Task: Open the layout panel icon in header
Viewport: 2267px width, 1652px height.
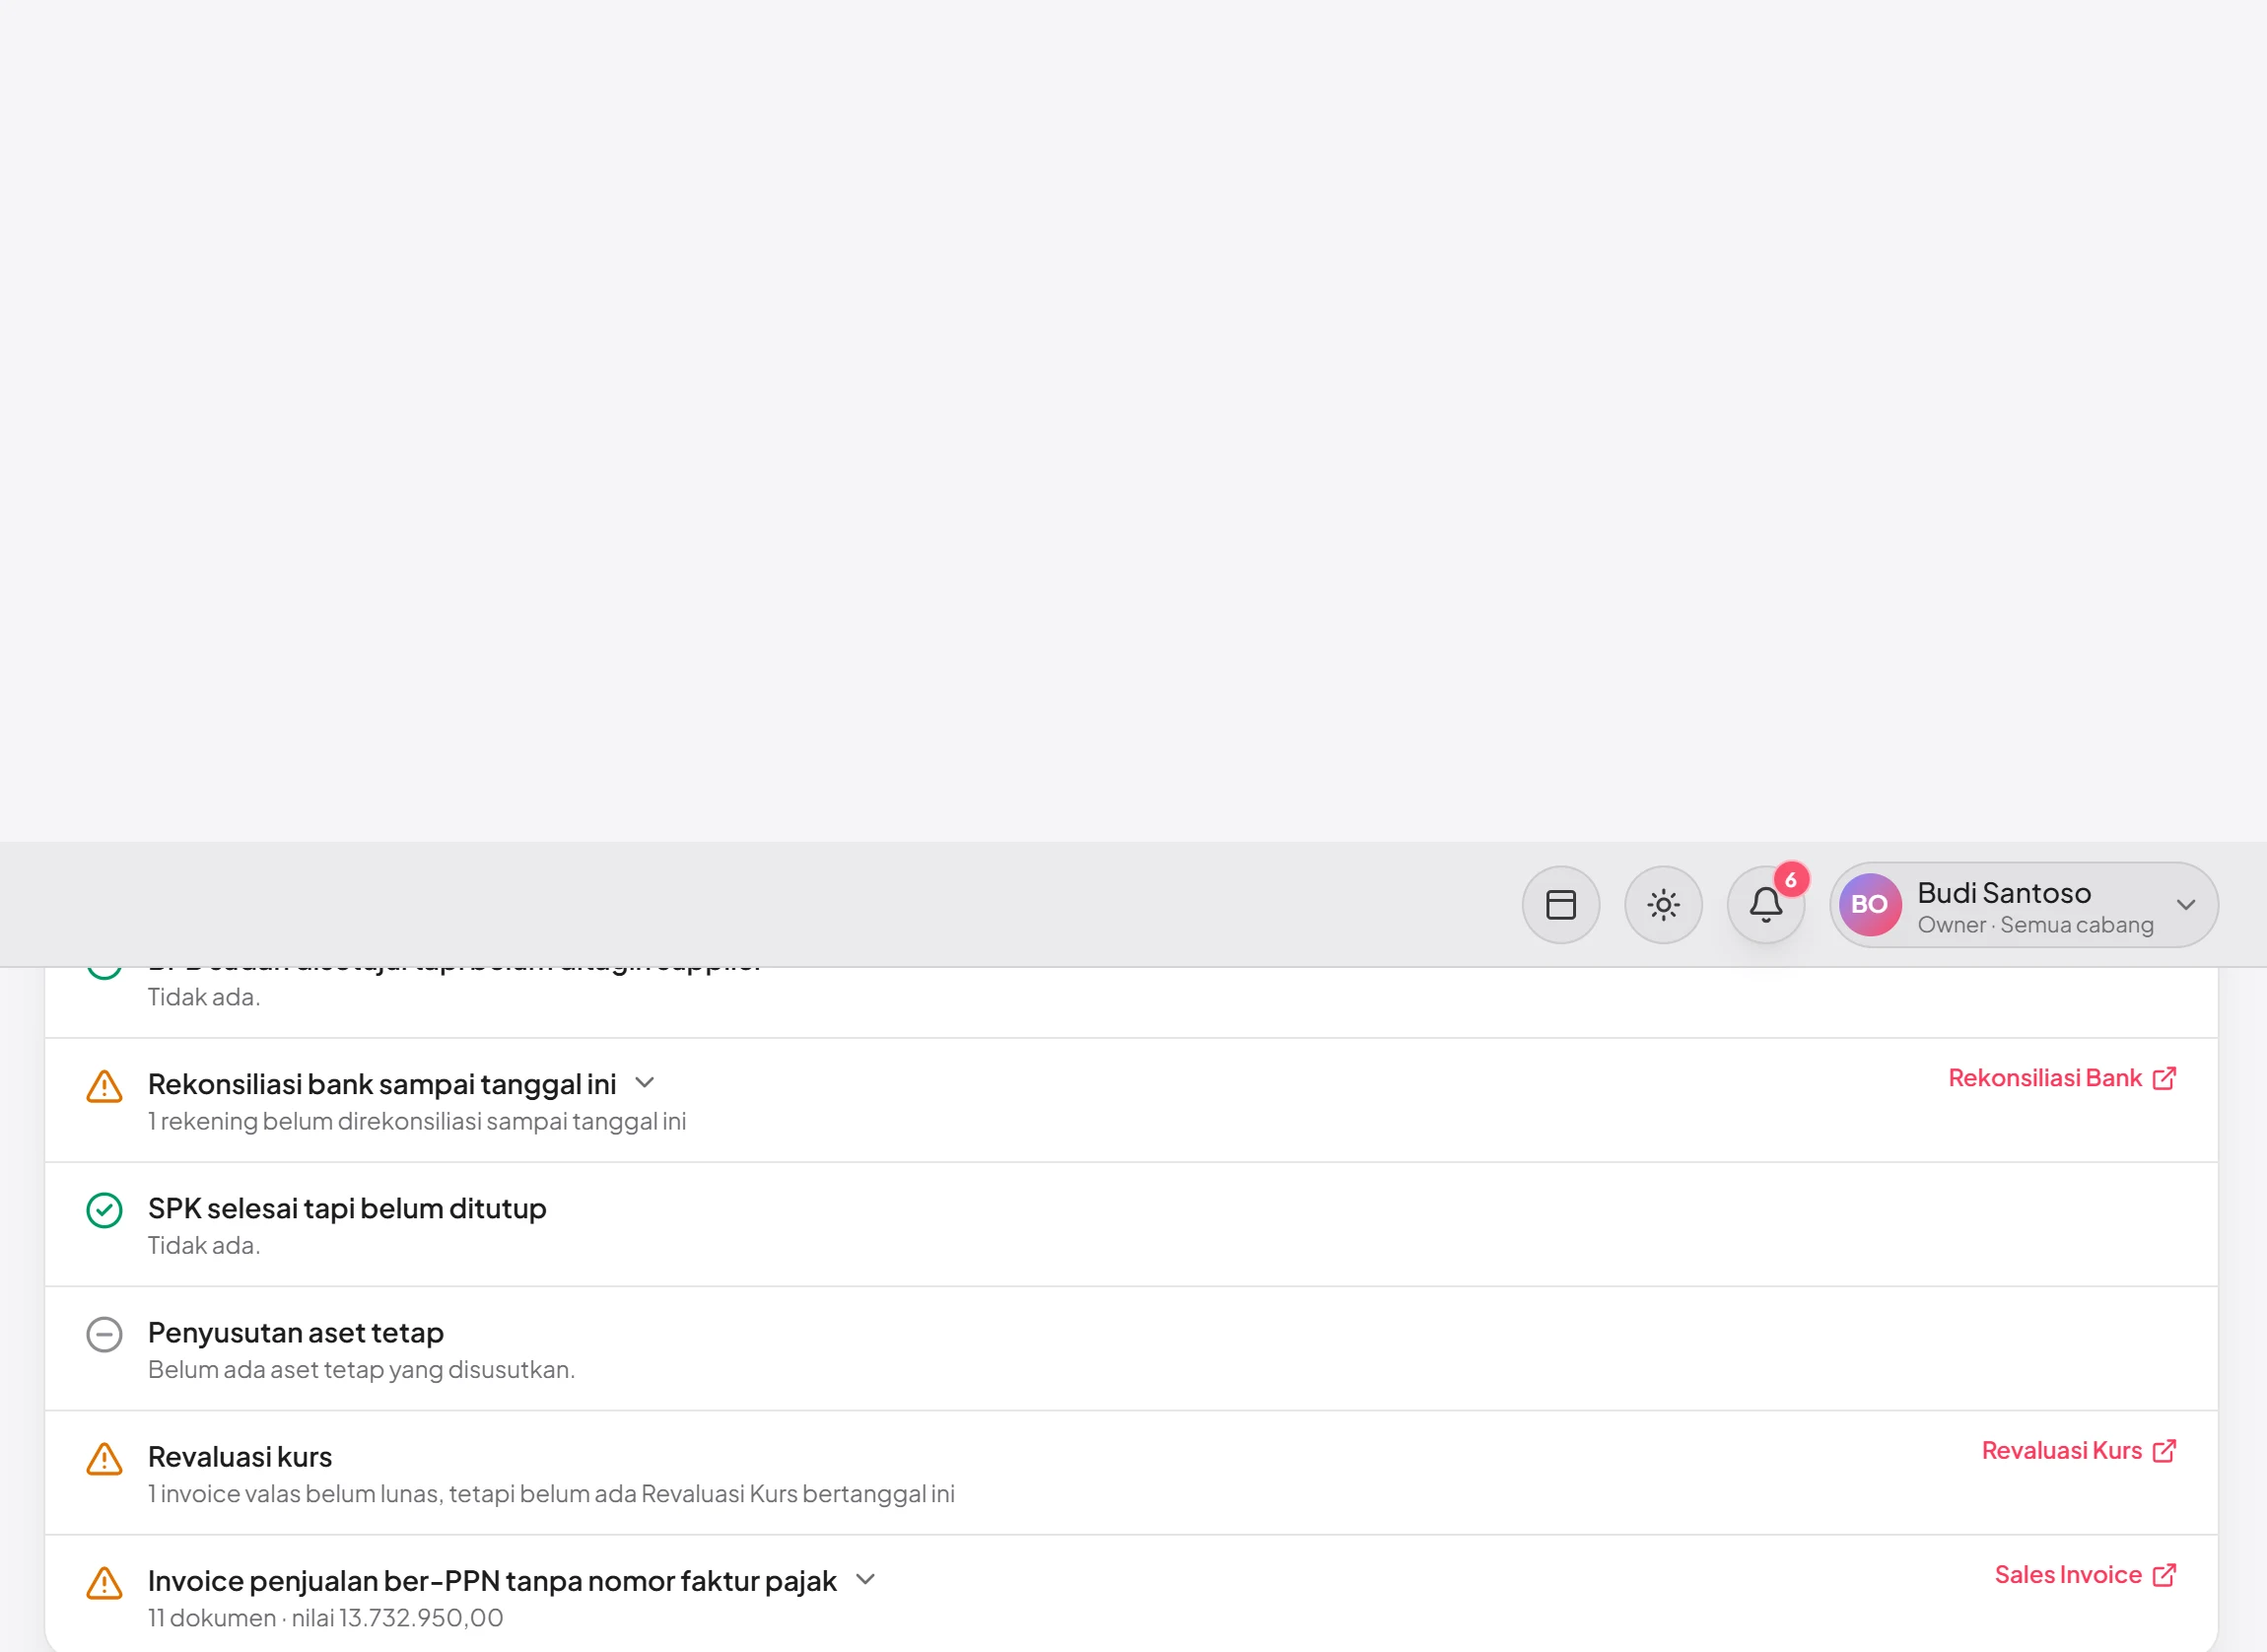Action: [1560, 905]
